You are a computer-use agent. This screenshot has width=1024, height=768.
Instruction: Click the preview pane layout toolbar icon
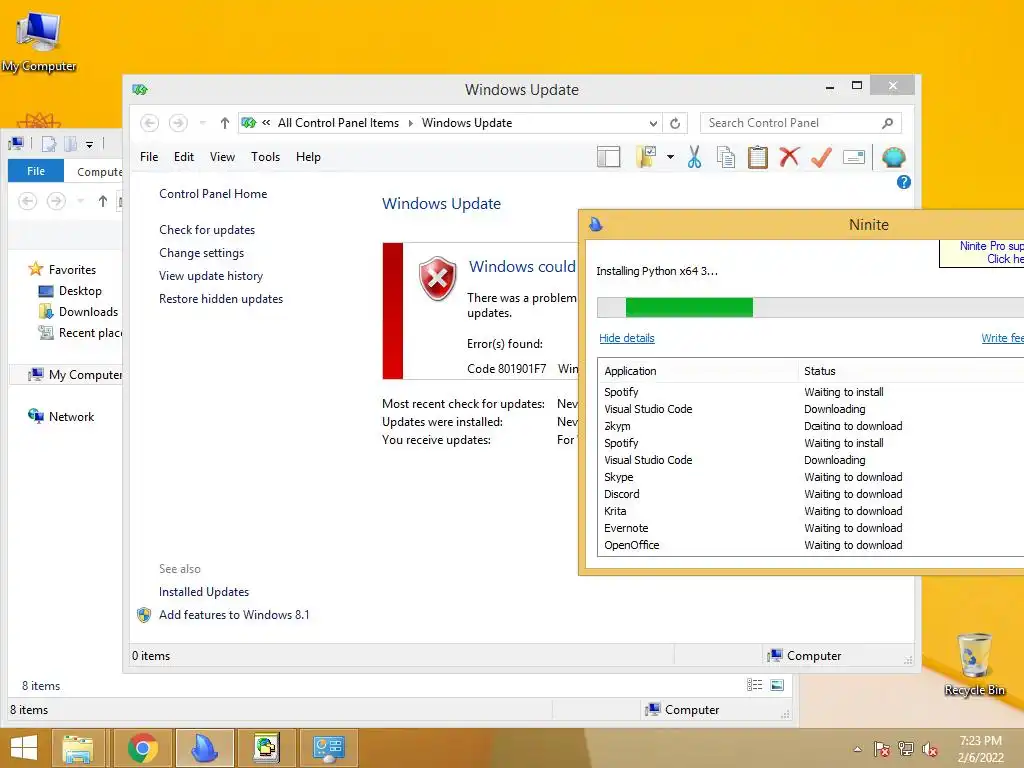(608, 157)
